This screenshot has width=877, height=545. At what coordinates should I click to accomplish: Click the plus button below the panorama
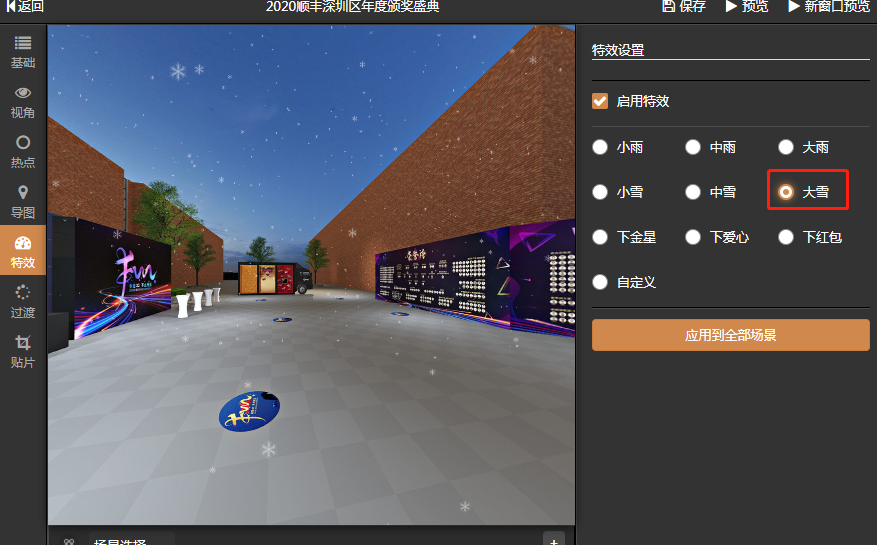point(554,539)
